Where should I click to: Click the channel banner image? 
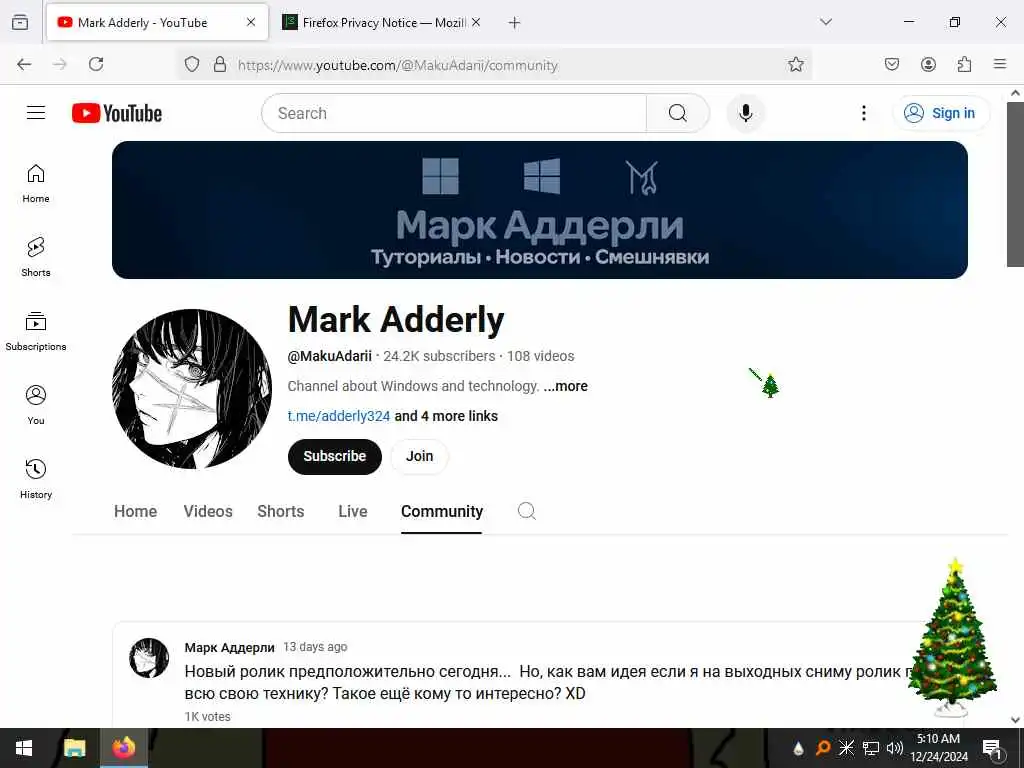(539, 210)
